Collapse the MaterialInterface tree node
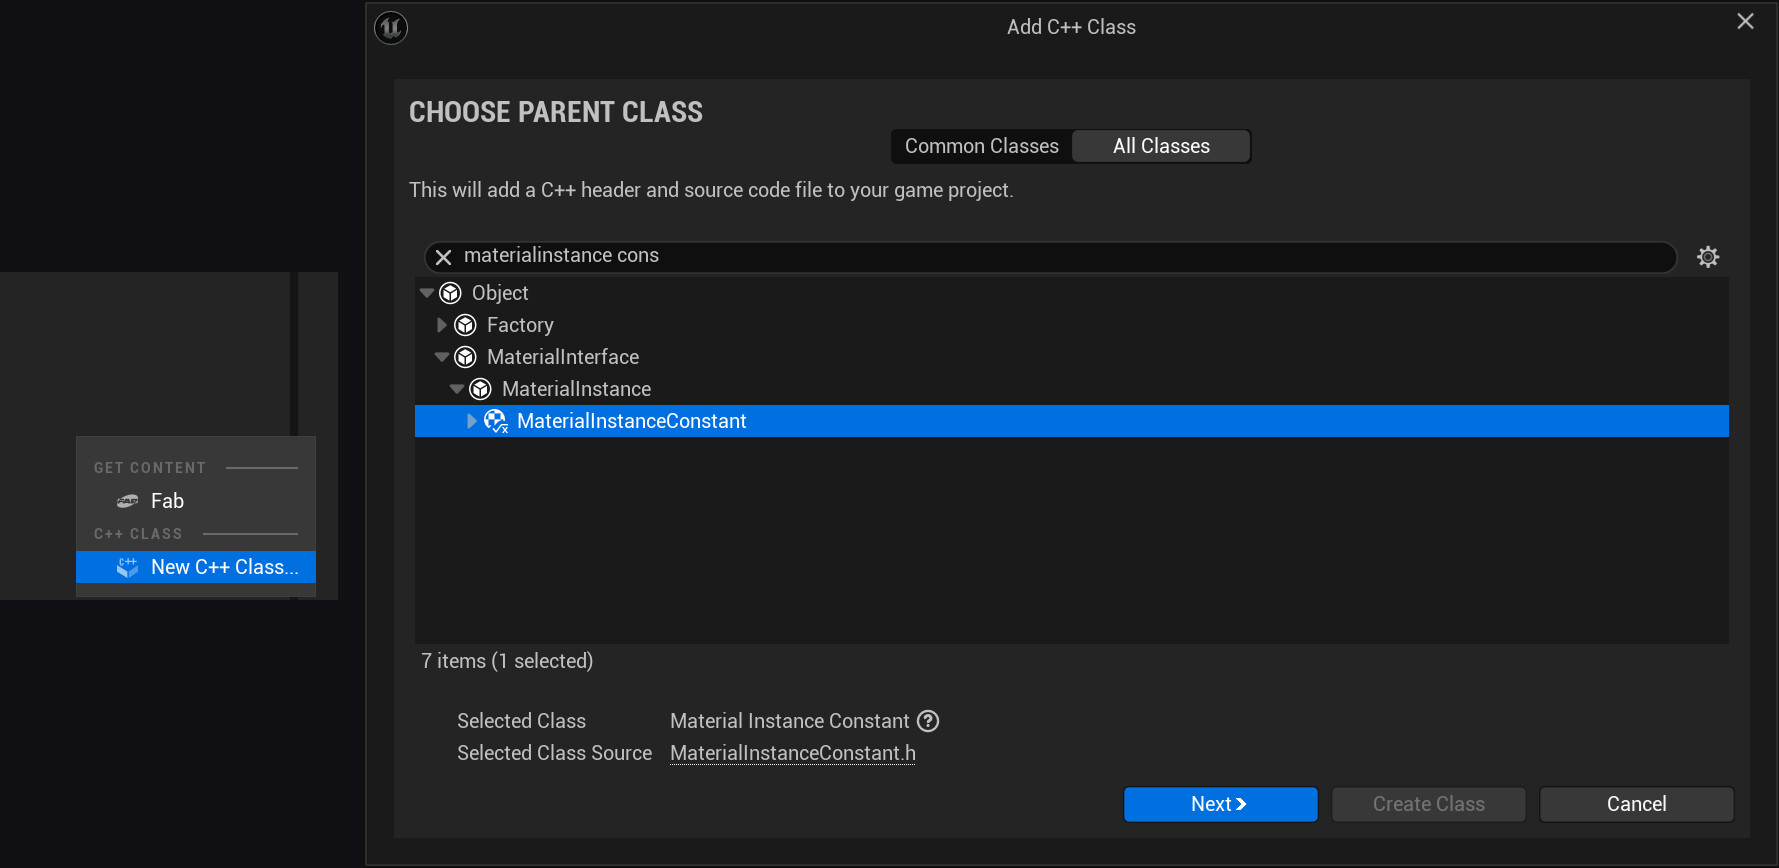The height and width of the screenshot is (868, 1779). 442,357
